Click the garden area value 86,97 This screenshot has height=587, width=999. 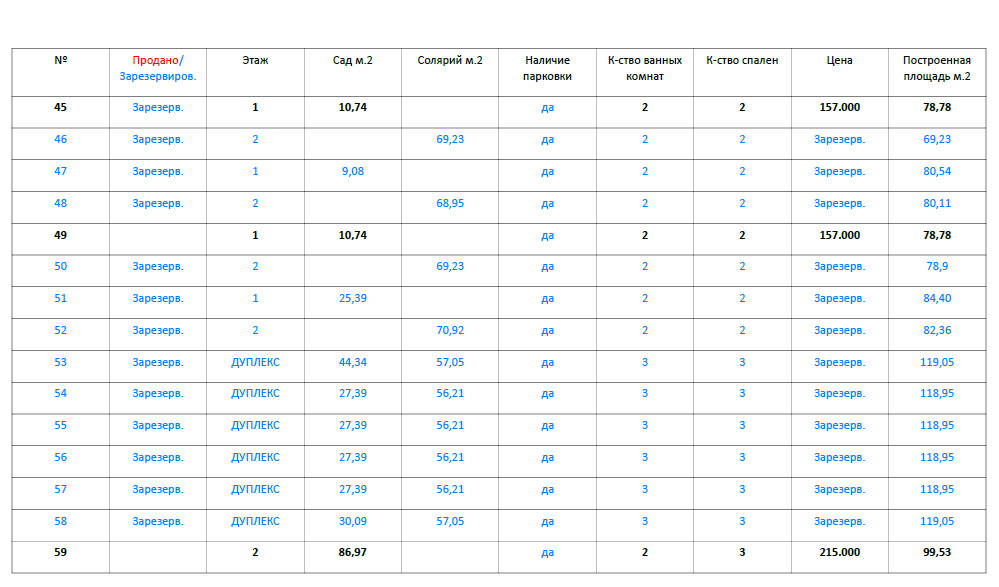pos(353,552)
